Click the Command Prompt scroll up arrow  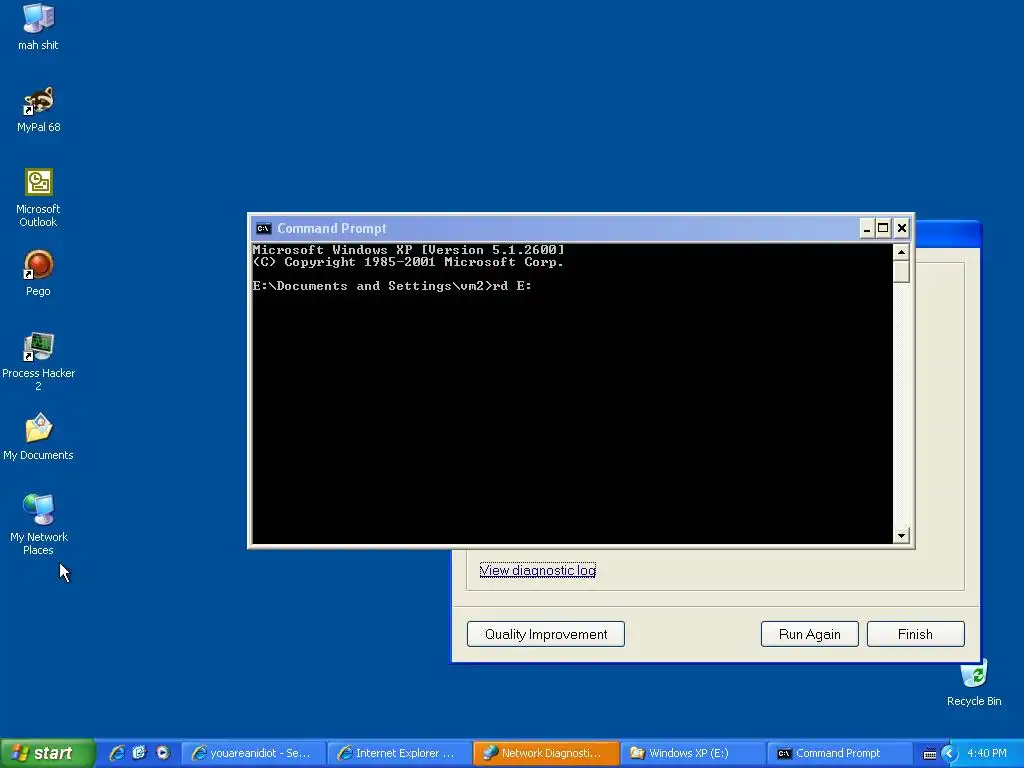(x=901, y=252)
